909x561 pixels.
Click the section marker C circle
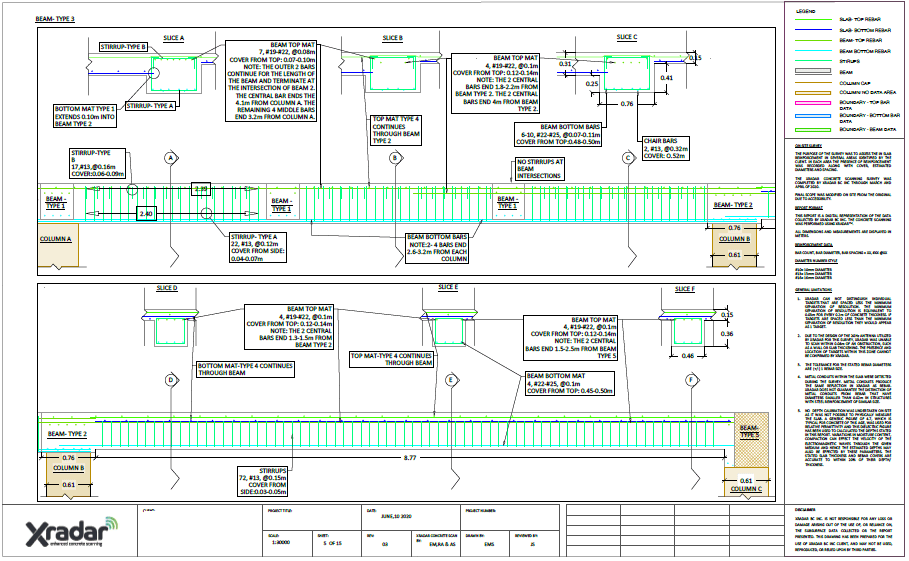point(628,158)
